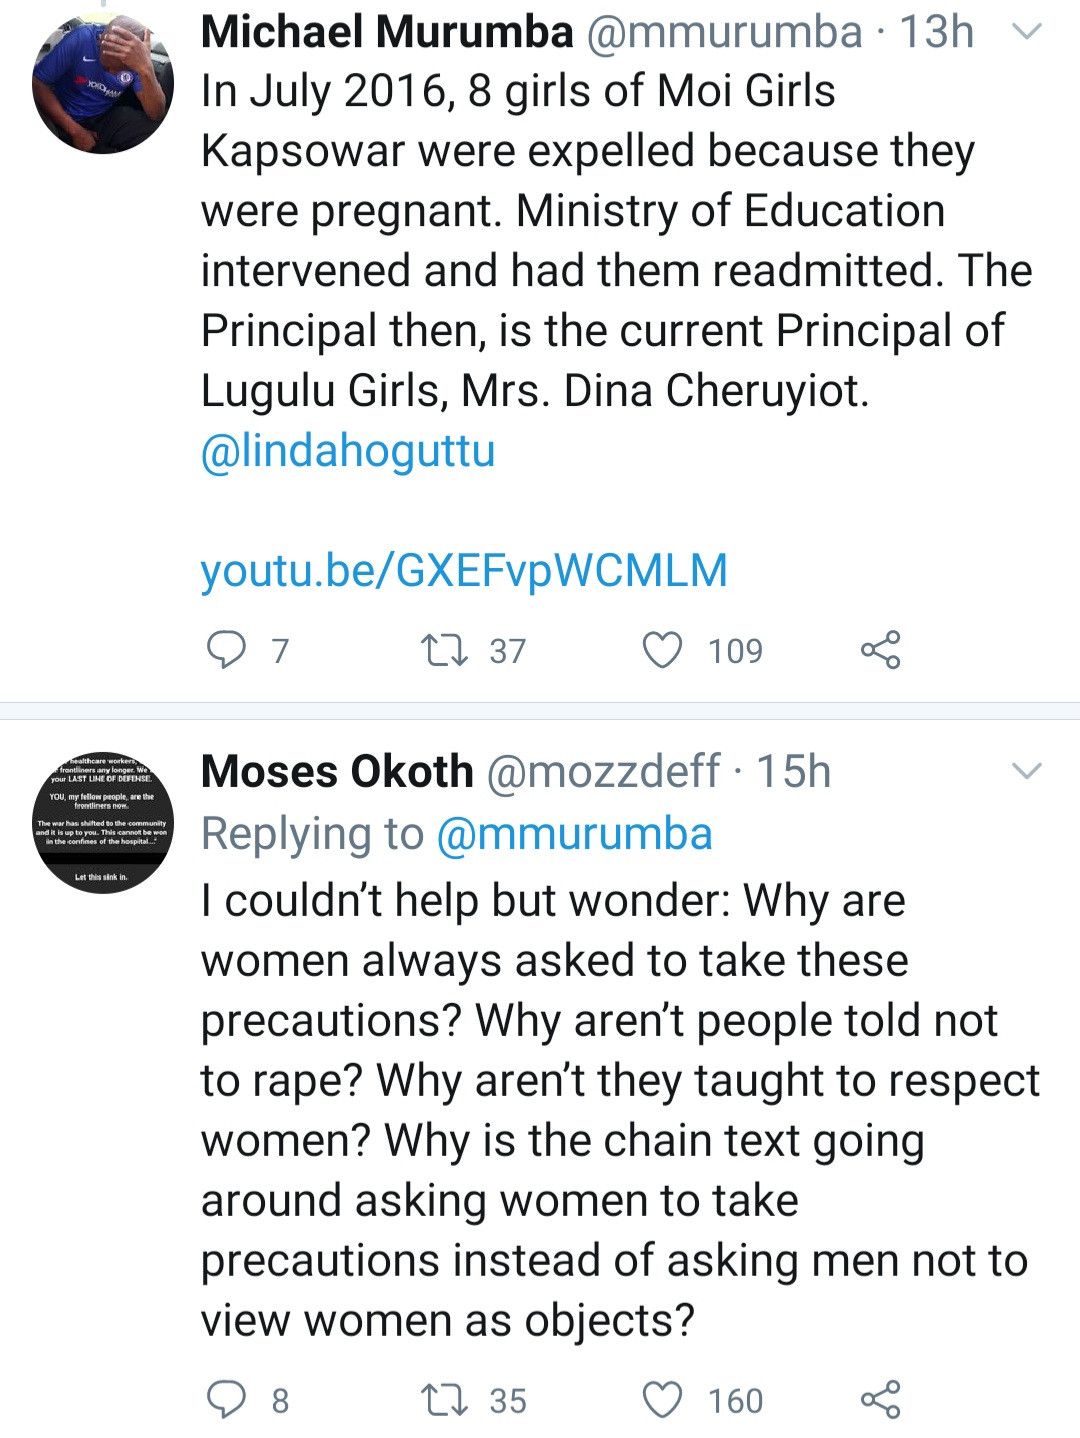This screenshot has width=1080, height=1438.
Task: Open the youtu.be/GXEFvpWCMLM link
Action: 464,570
